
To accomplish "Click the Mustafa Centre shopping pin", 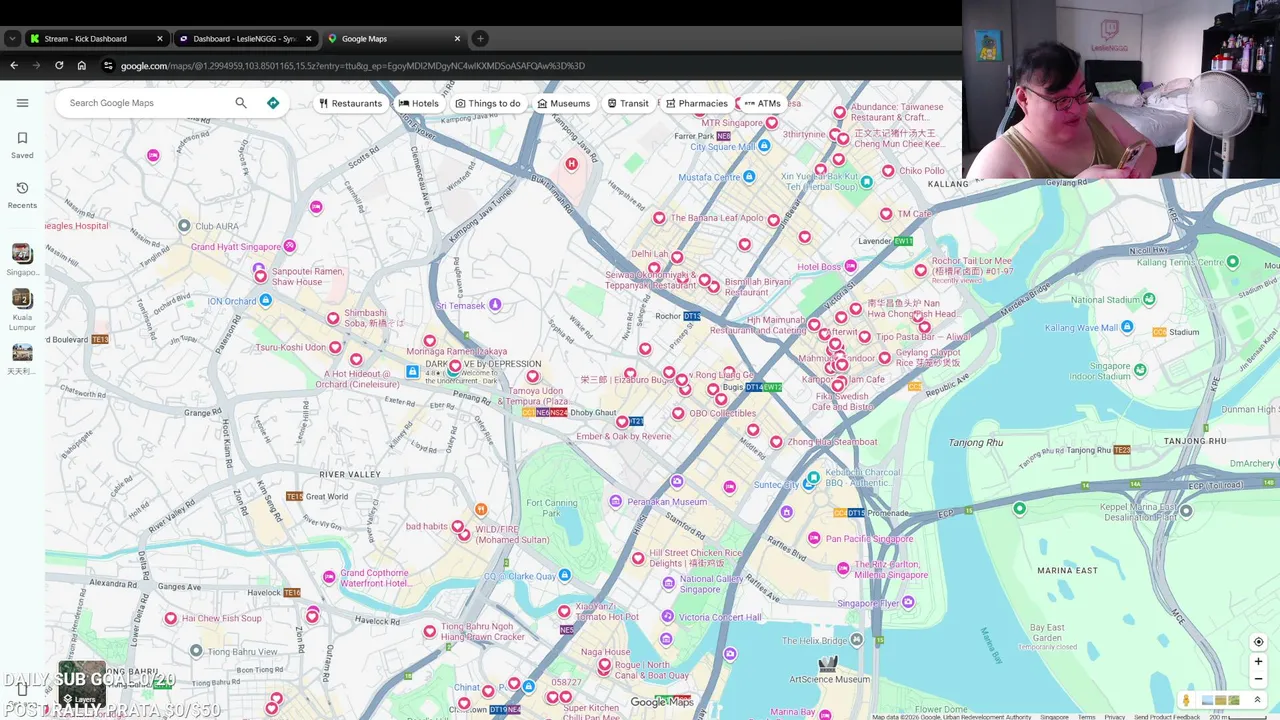I will coord(749,177).
